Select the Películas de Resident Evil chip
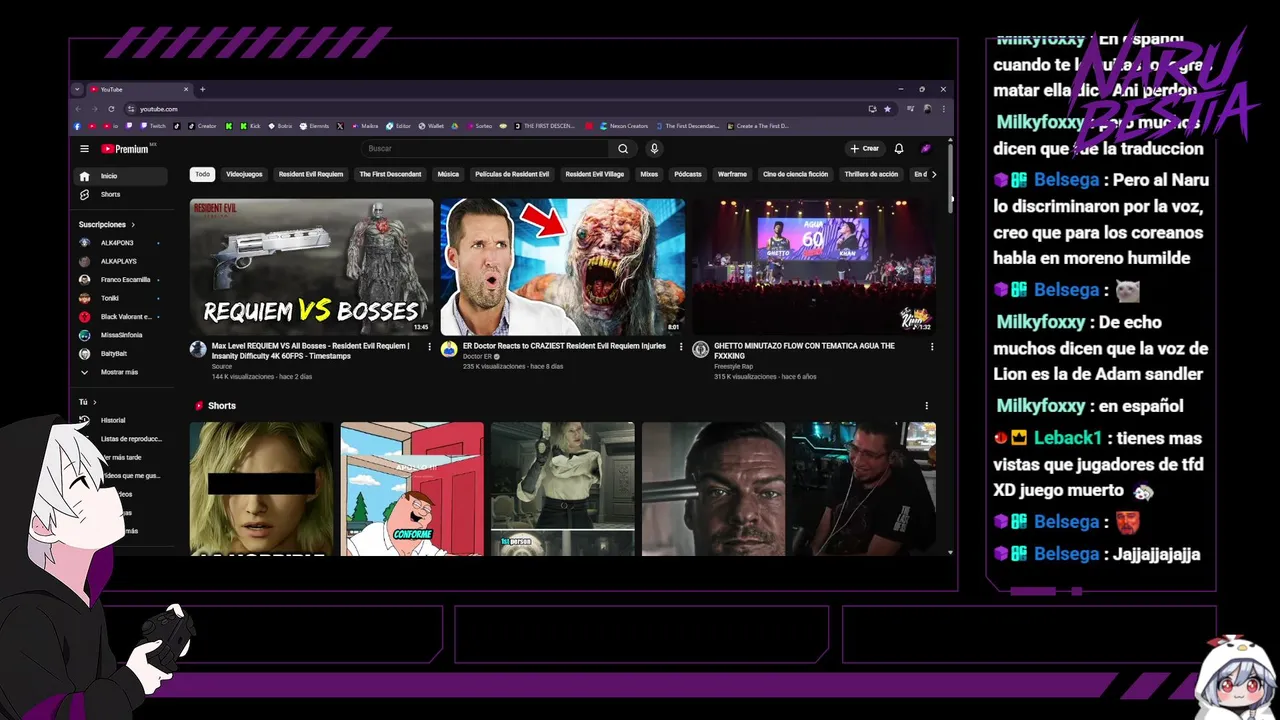The width and height of the screenshot is (1280, 720). 512,174
